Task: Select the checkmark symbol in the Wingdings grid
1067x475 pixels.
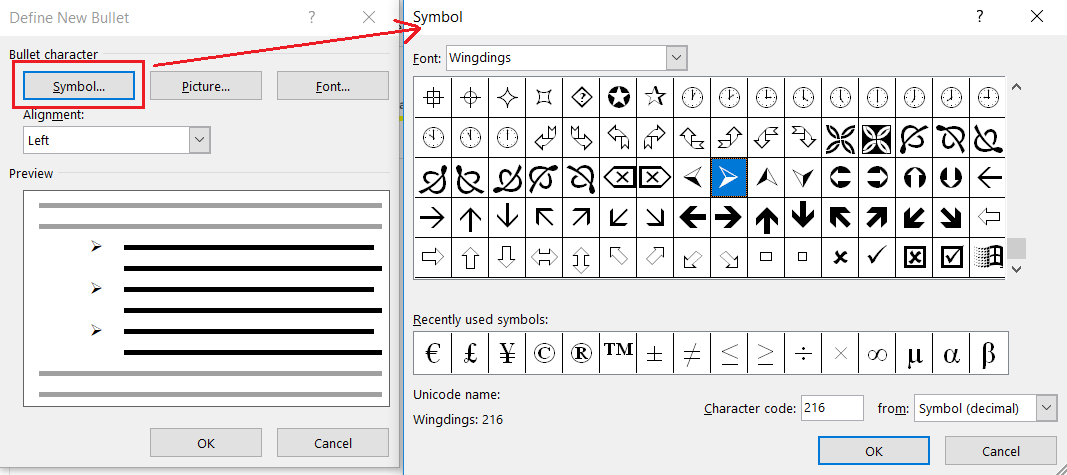Action: click(x=877, y=257)
